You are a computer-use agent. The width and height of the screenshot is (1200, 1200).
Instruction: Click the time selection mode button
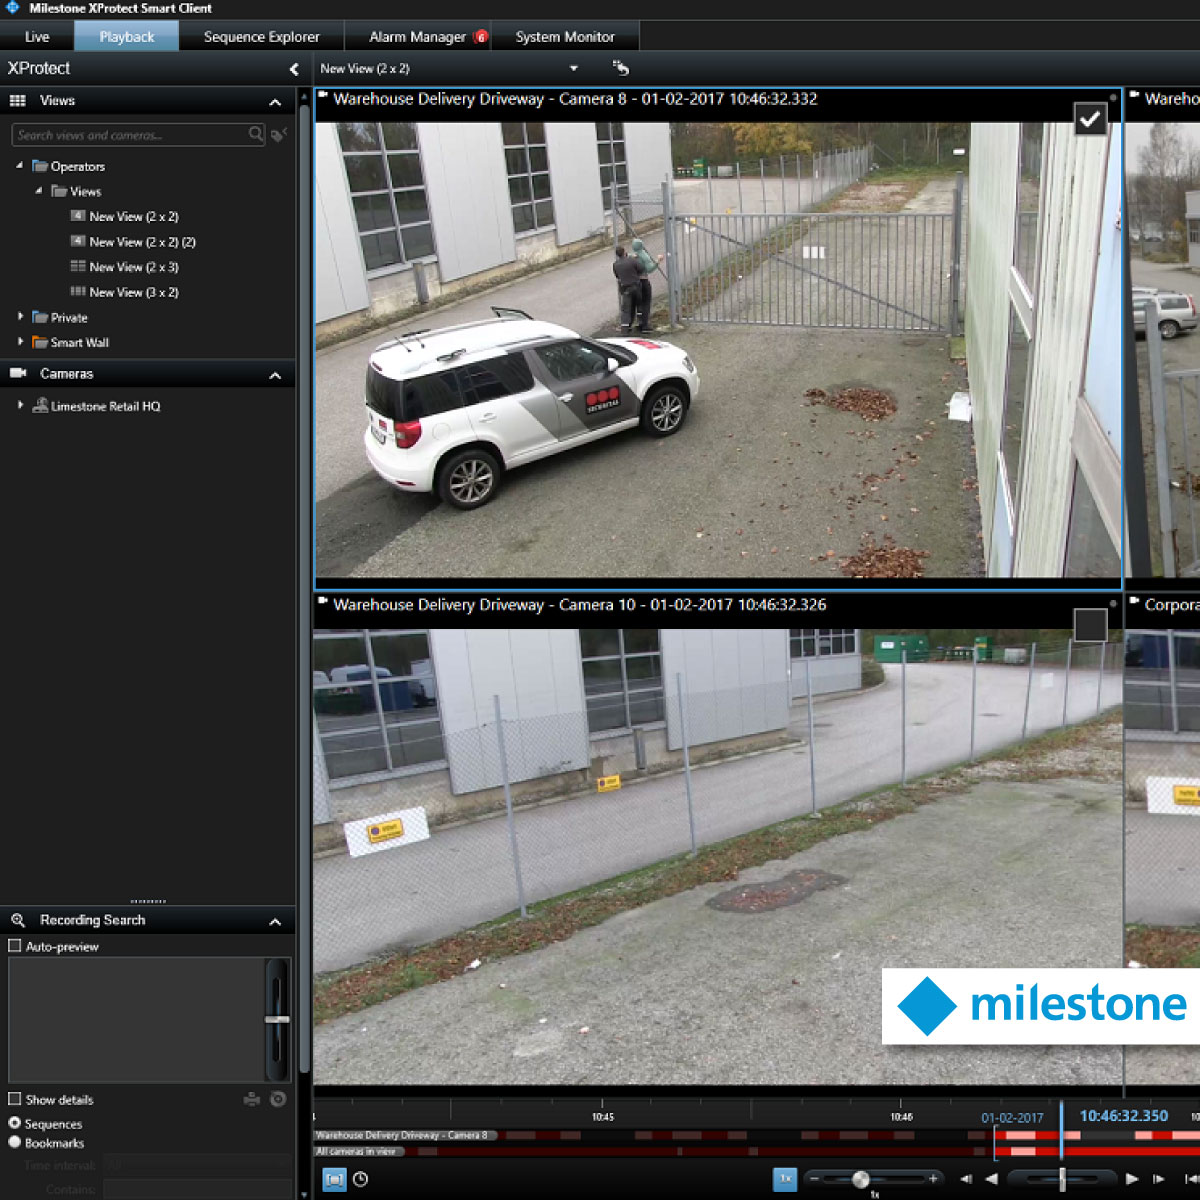click(334, 1180)
